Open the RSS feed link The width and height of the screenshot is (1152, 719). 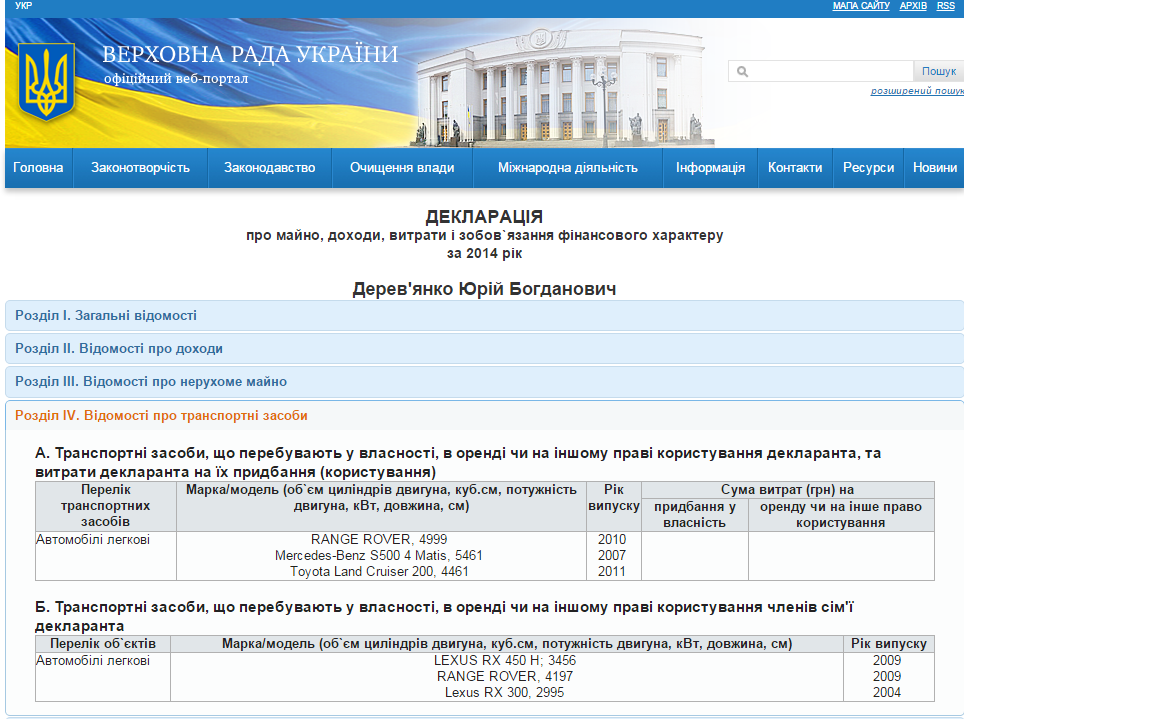[x=946, y=6]
